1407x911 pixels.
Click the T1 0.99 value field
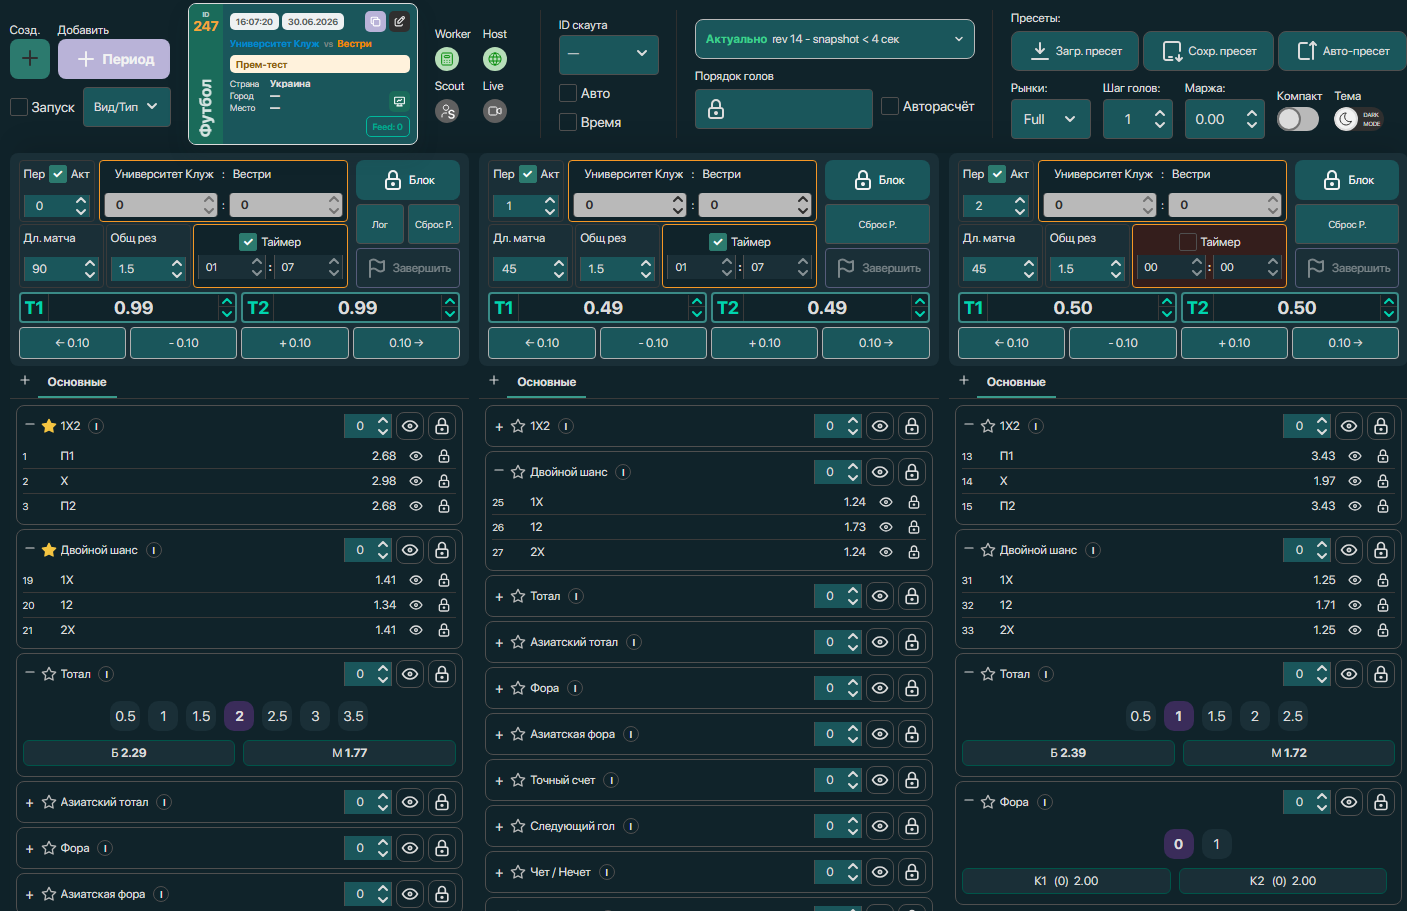133,308
